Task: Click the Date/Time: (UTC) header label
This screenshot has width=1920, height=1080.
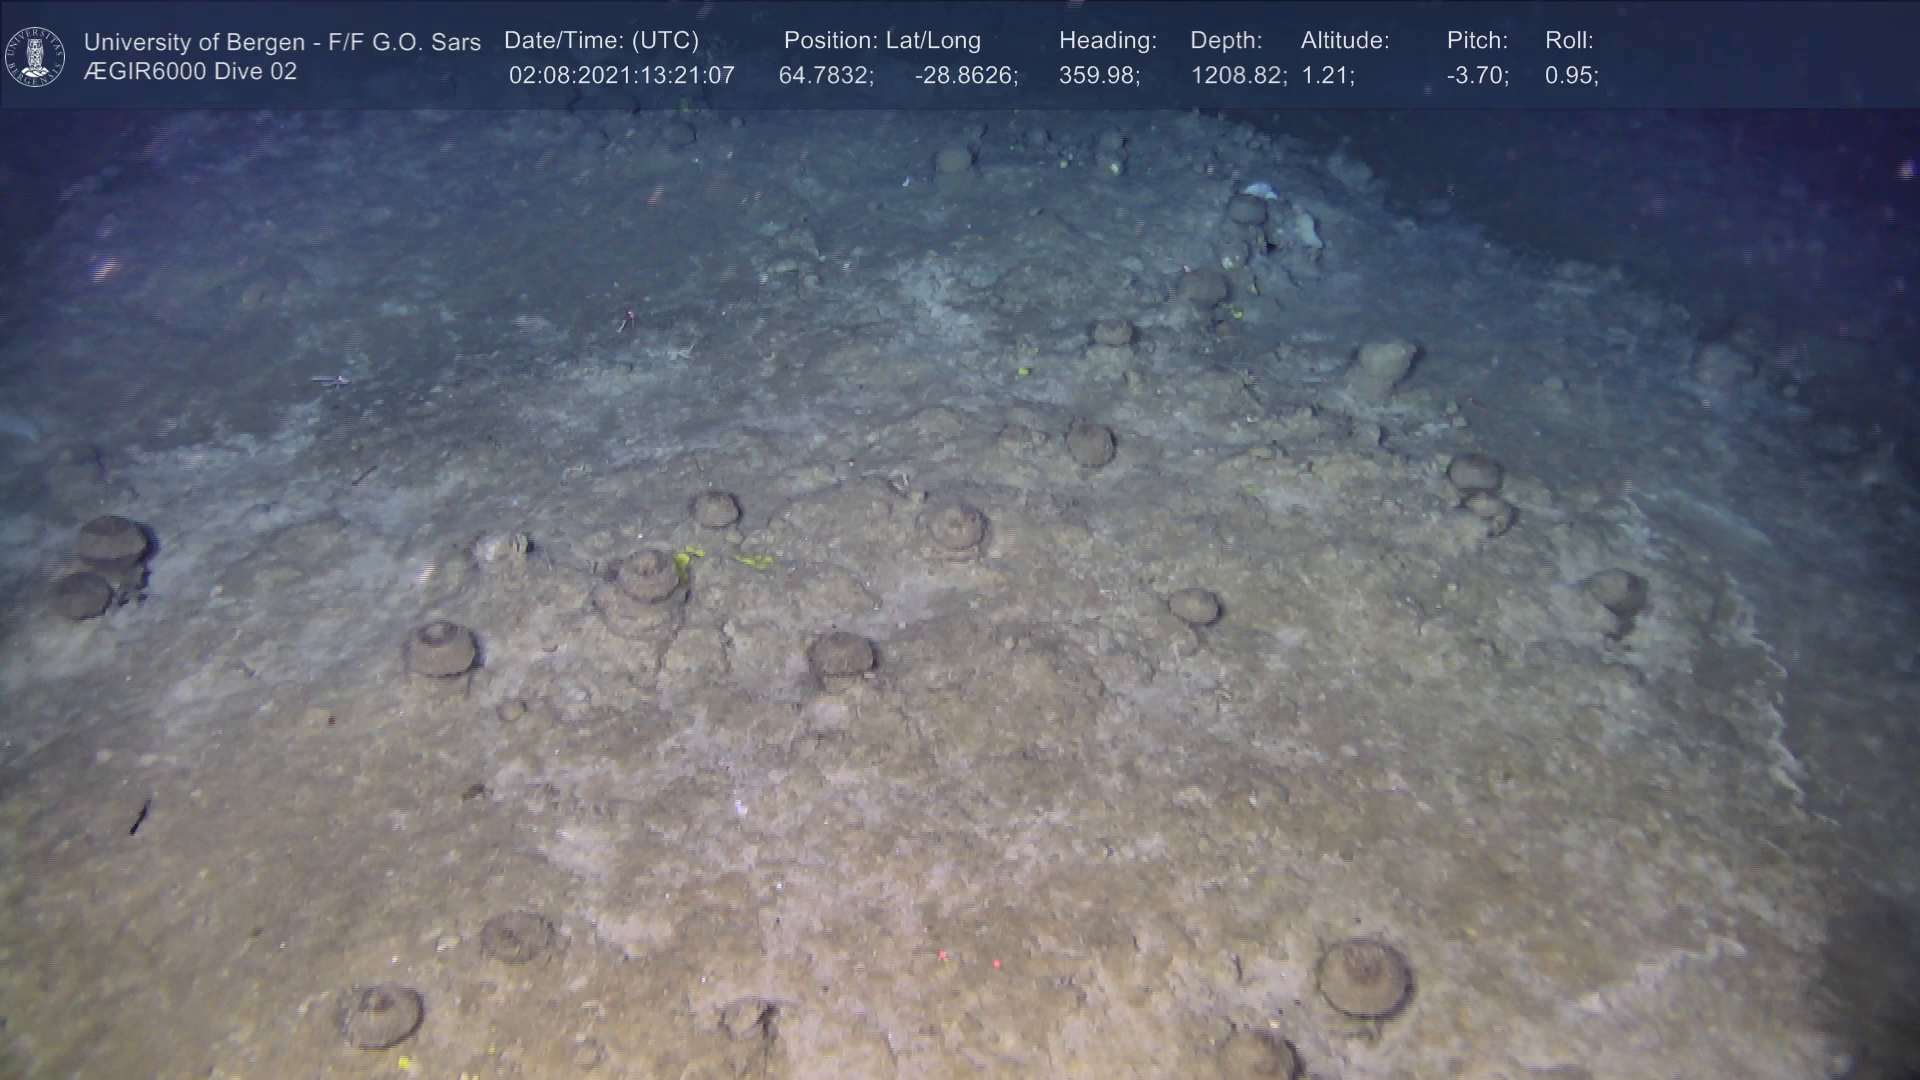Action: (x=601, y=41)
